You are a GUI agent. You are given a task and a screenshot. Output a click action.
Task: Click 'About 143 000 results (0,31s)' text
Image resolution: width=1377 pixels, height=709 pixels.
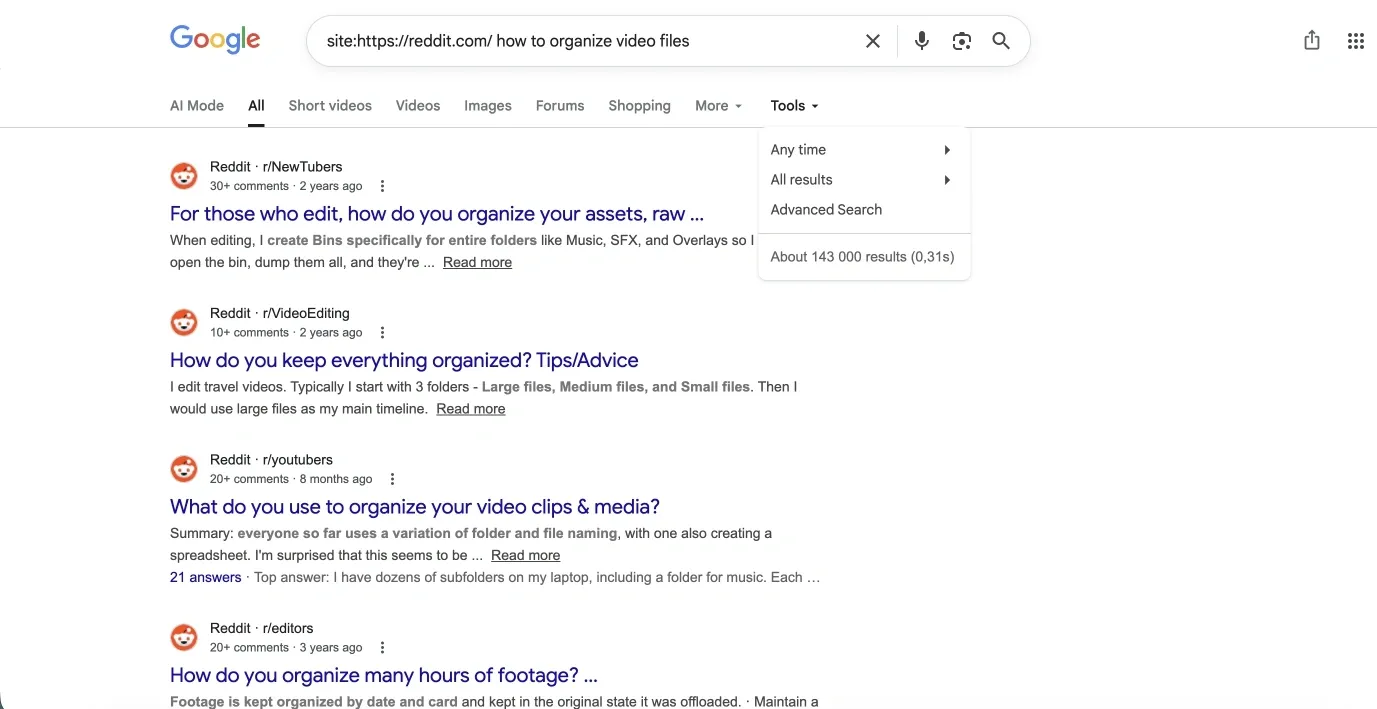click(x=862, y=257)
